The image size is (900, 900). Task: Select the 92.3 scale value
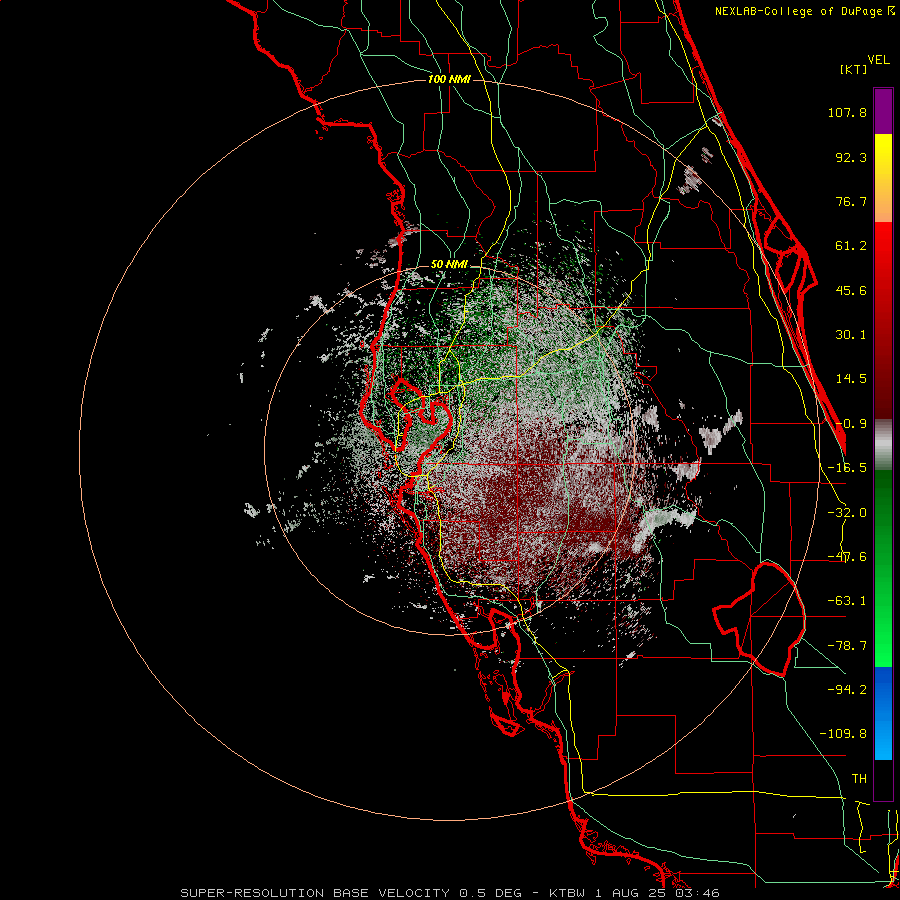pos(851,157)
